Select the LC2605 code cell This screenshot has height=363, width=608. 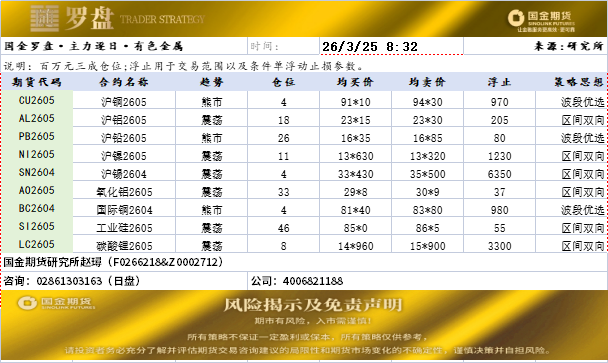(37, 244)
